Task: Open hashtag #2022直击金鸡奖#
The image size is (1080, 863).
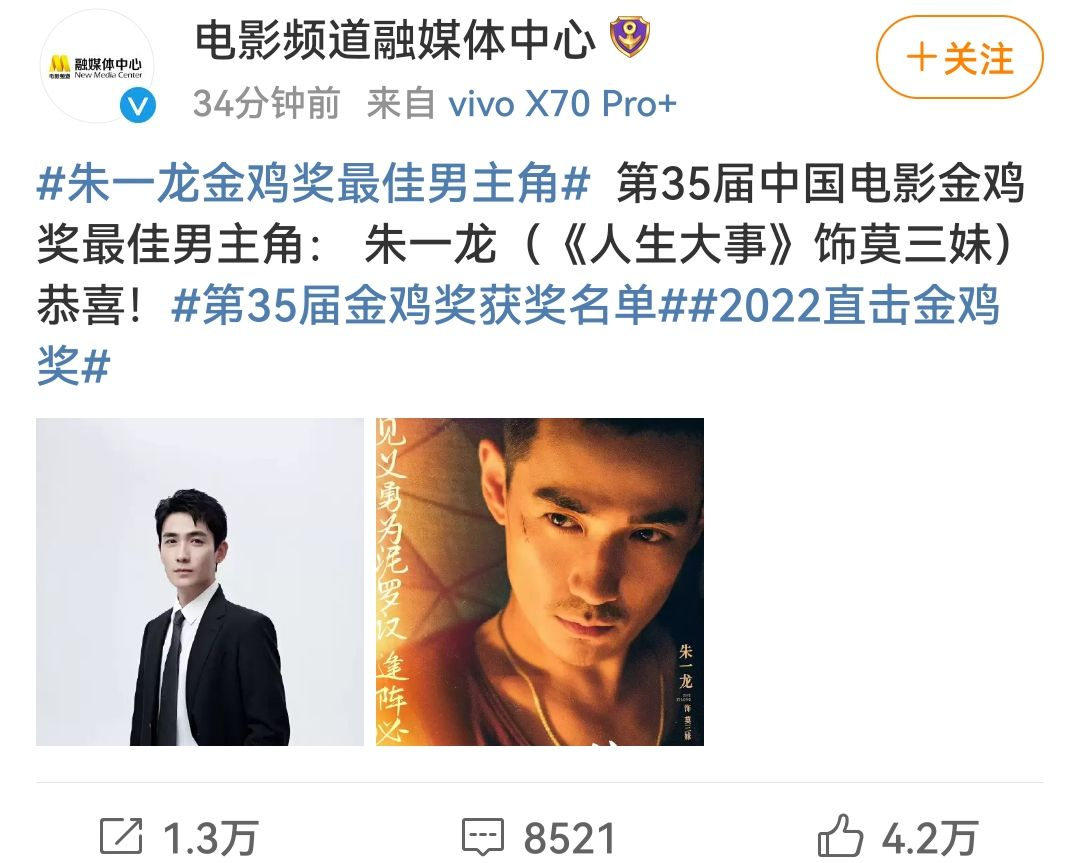Action: tap(518, 335)
